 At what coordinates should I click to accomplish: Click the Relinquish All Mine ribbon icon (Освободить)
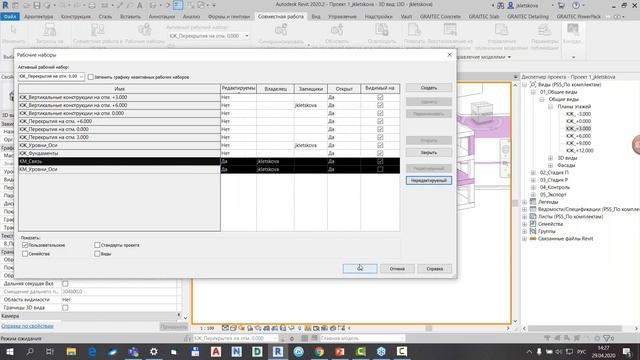[x=382, y=30]
